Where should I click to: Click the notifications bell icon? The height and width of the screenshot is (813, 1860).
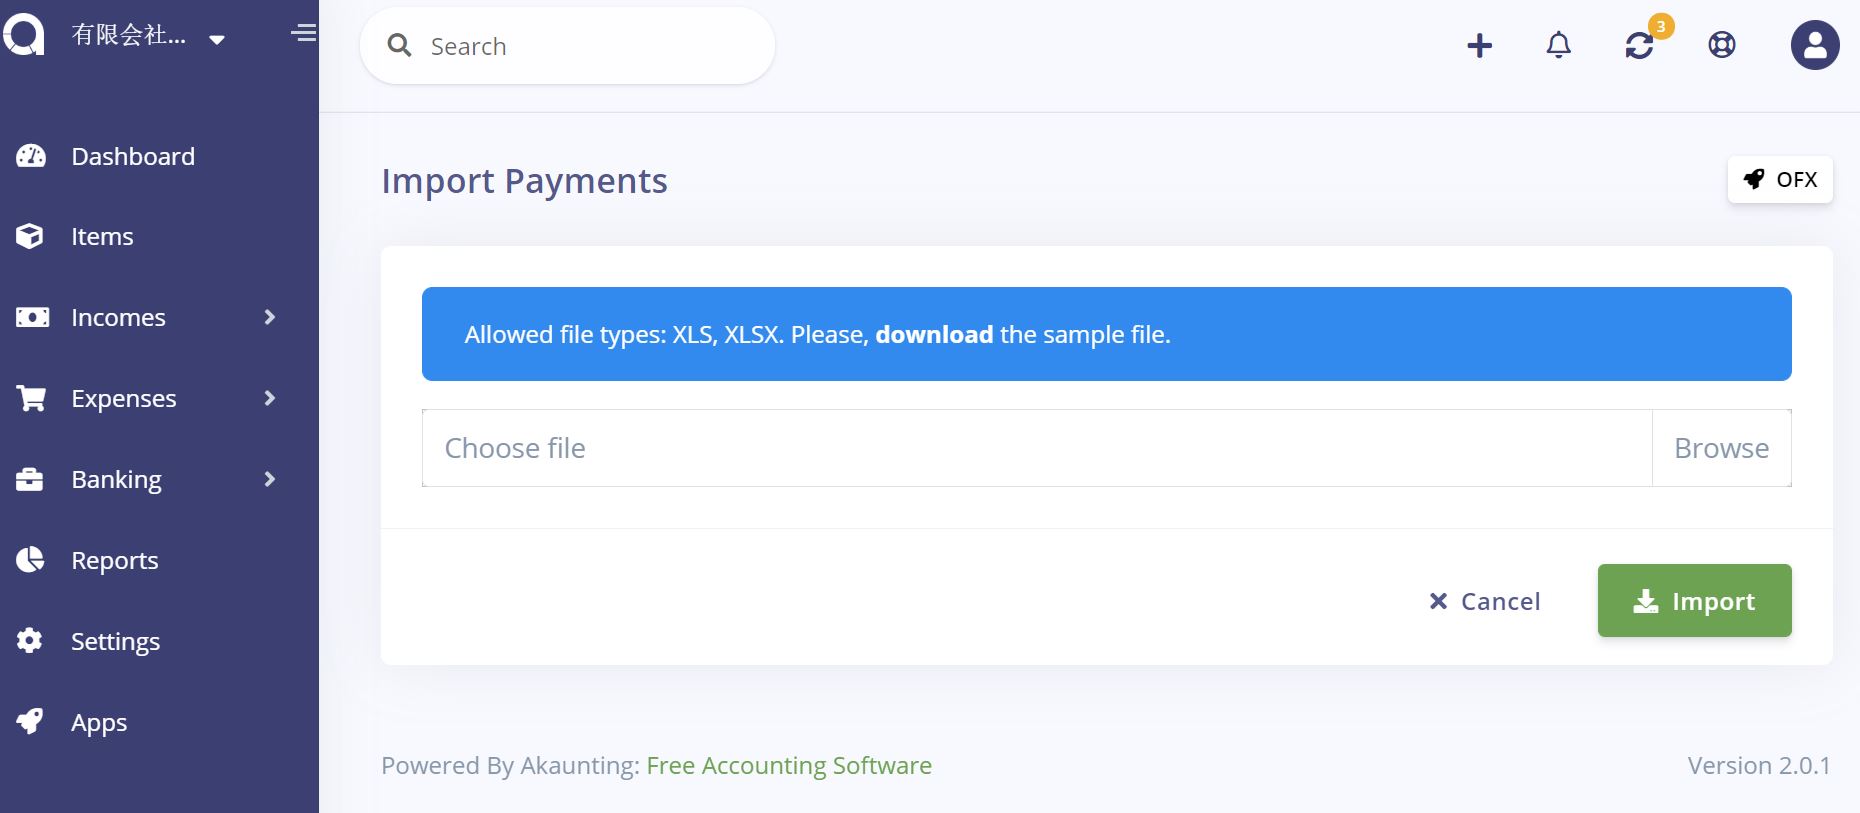pyautogui.click(x=1558, y=45)
